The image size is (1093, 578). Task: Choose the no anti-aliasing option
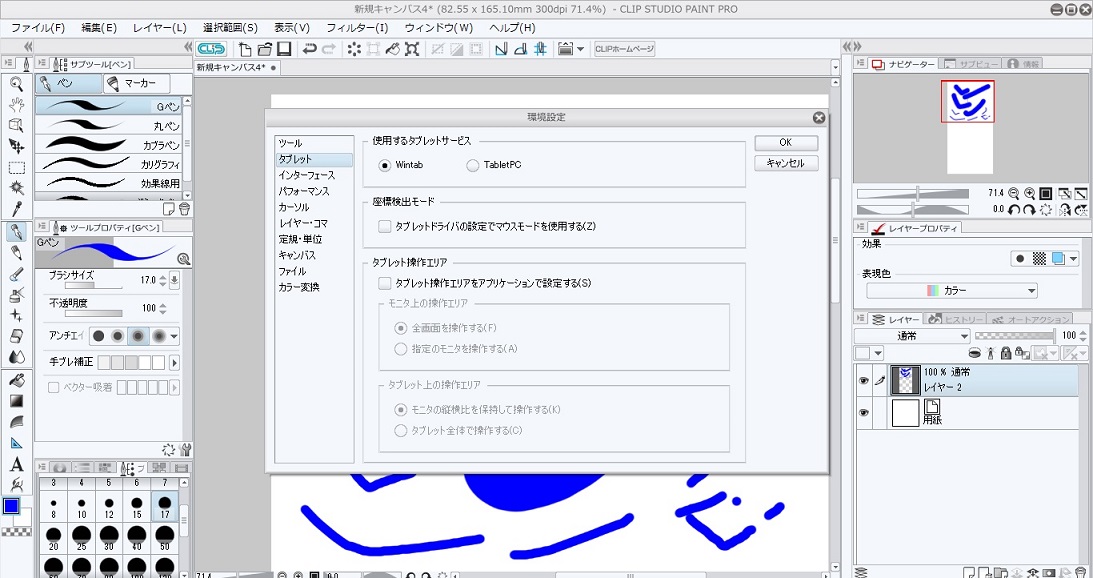(x=99, y=336)
